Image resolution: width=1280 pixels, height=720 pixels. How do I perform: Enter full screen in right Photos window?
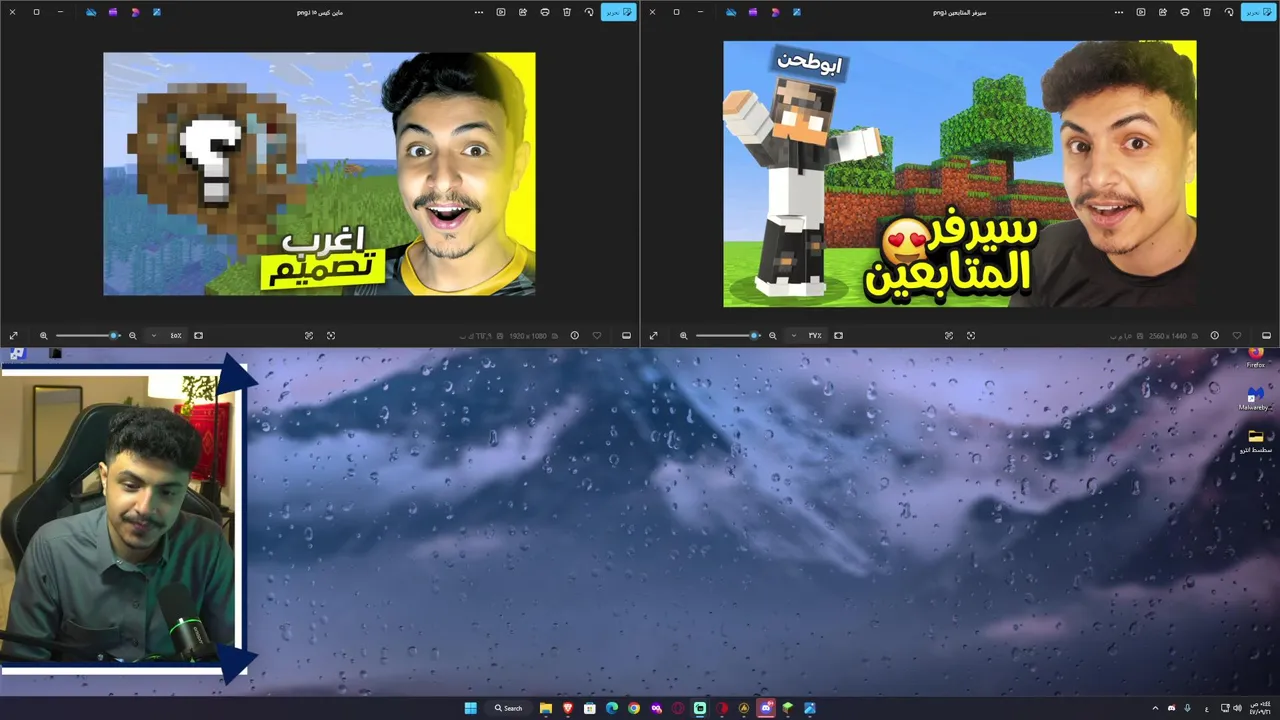[654, 336]
